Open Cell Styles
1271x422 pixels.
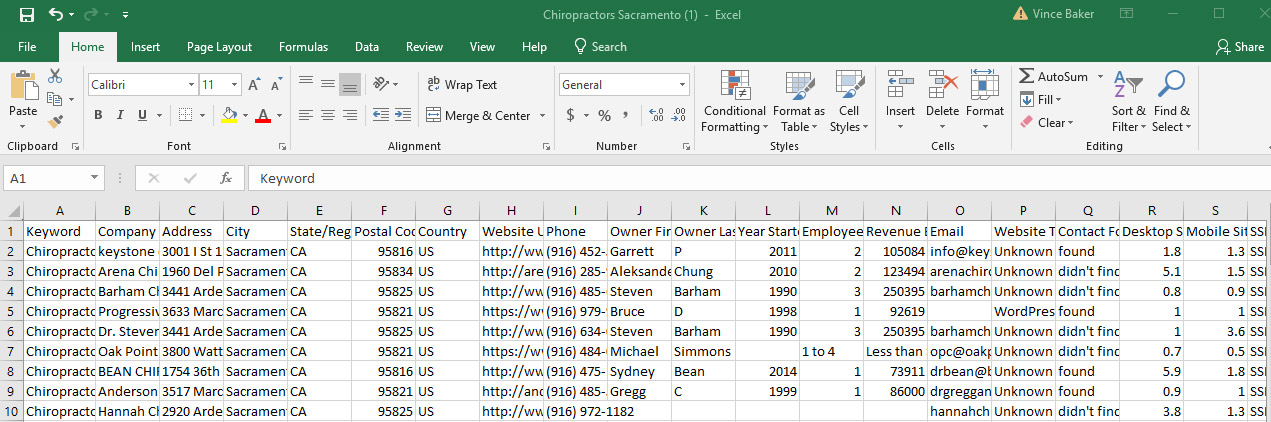pos(849,102)
